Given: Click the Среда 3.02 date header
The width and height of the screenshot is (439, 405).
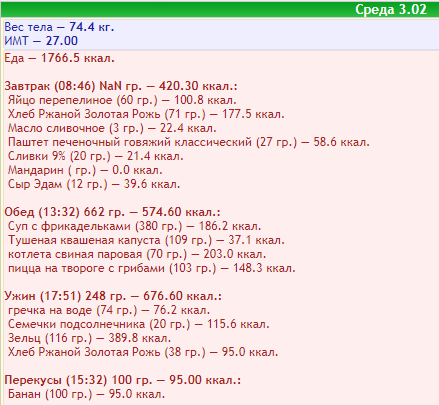Looking at the screenshot, I should click(x=391, y=9).
